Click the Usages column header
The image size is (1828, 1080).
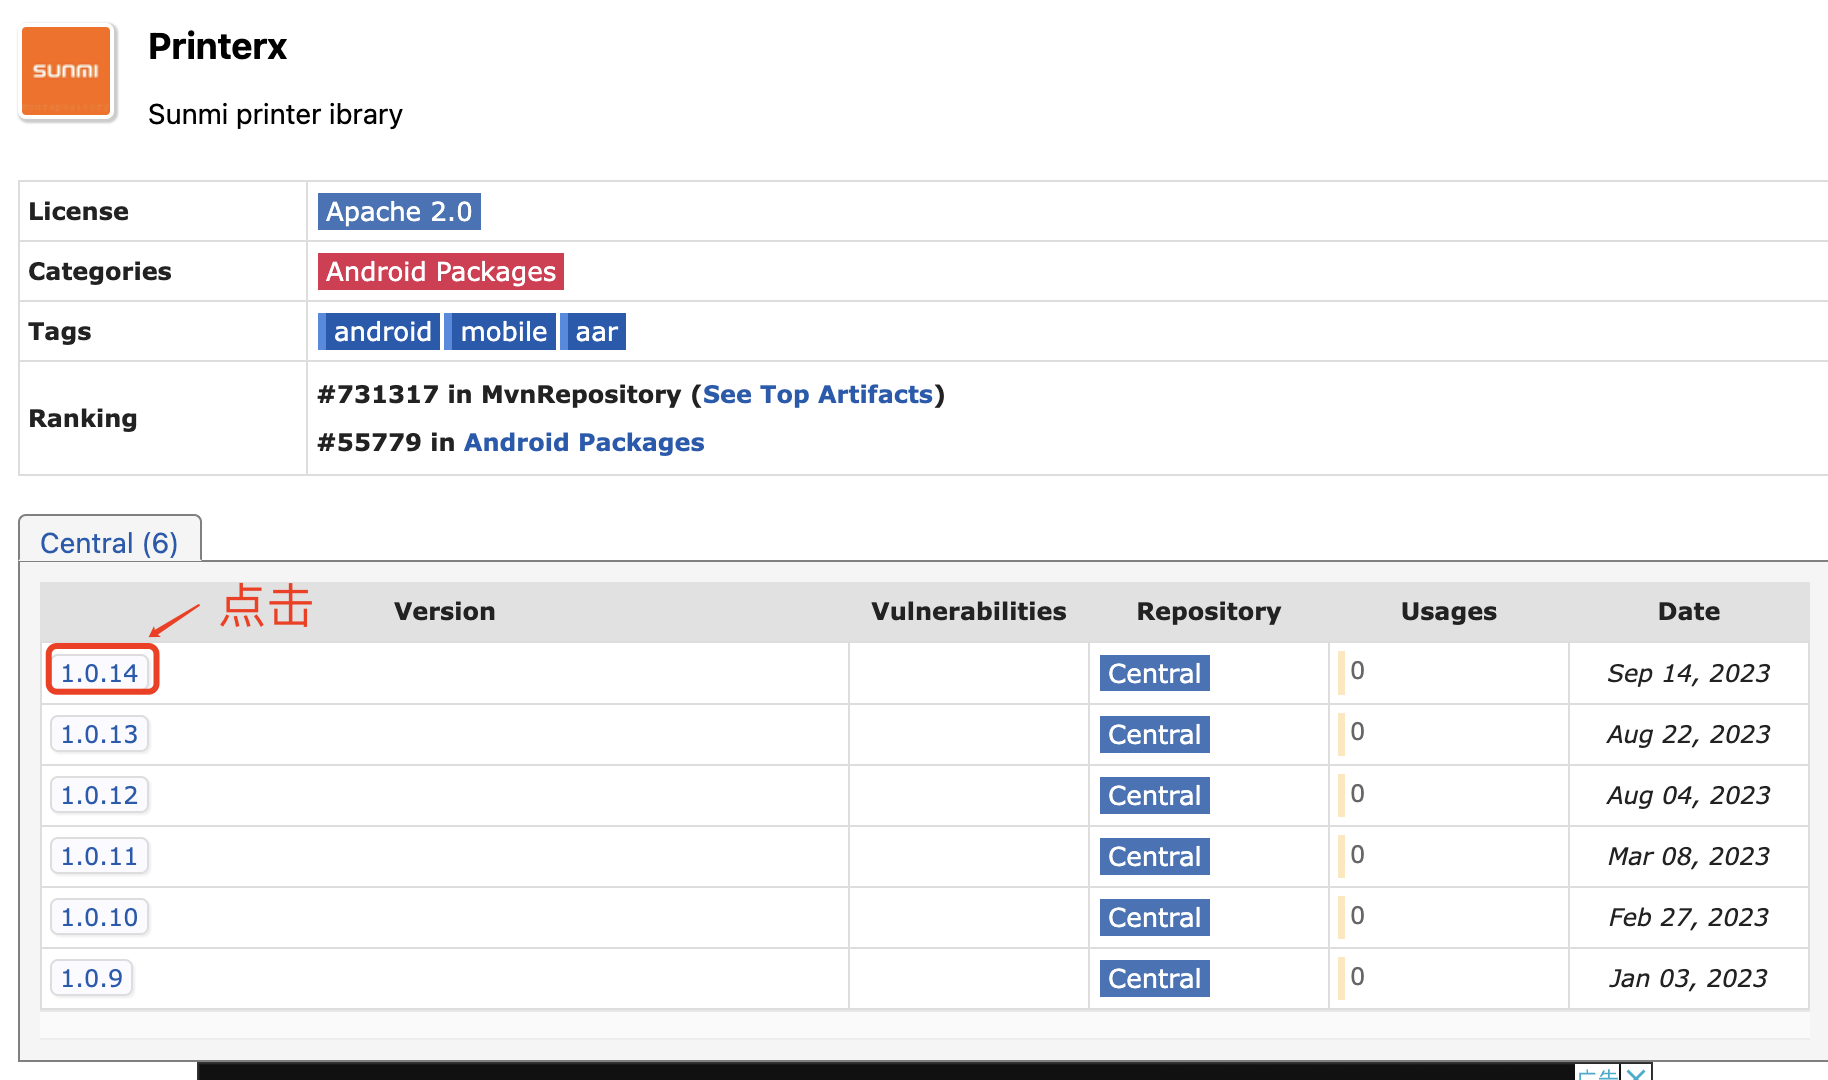point(1449,611)
